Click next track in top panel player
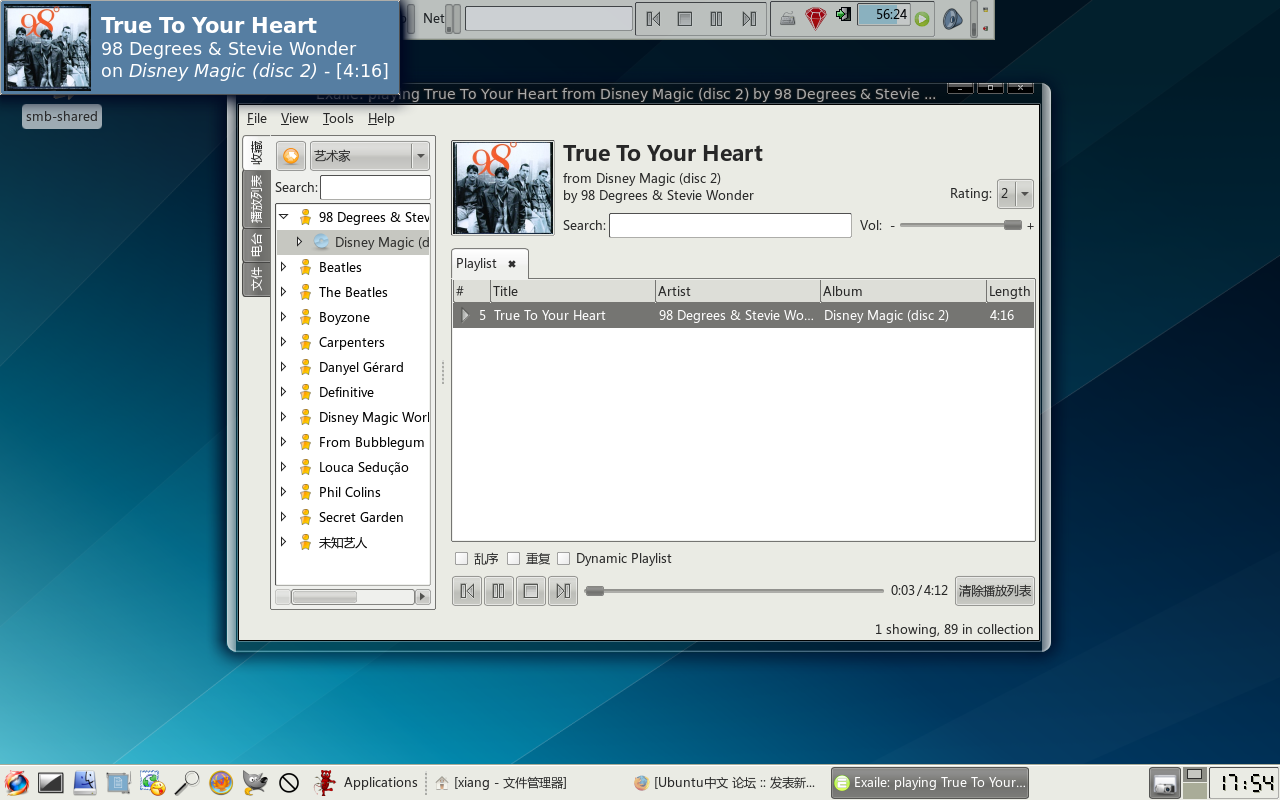Viewport: 1280px width, 800px height. (x=749, y=18)
